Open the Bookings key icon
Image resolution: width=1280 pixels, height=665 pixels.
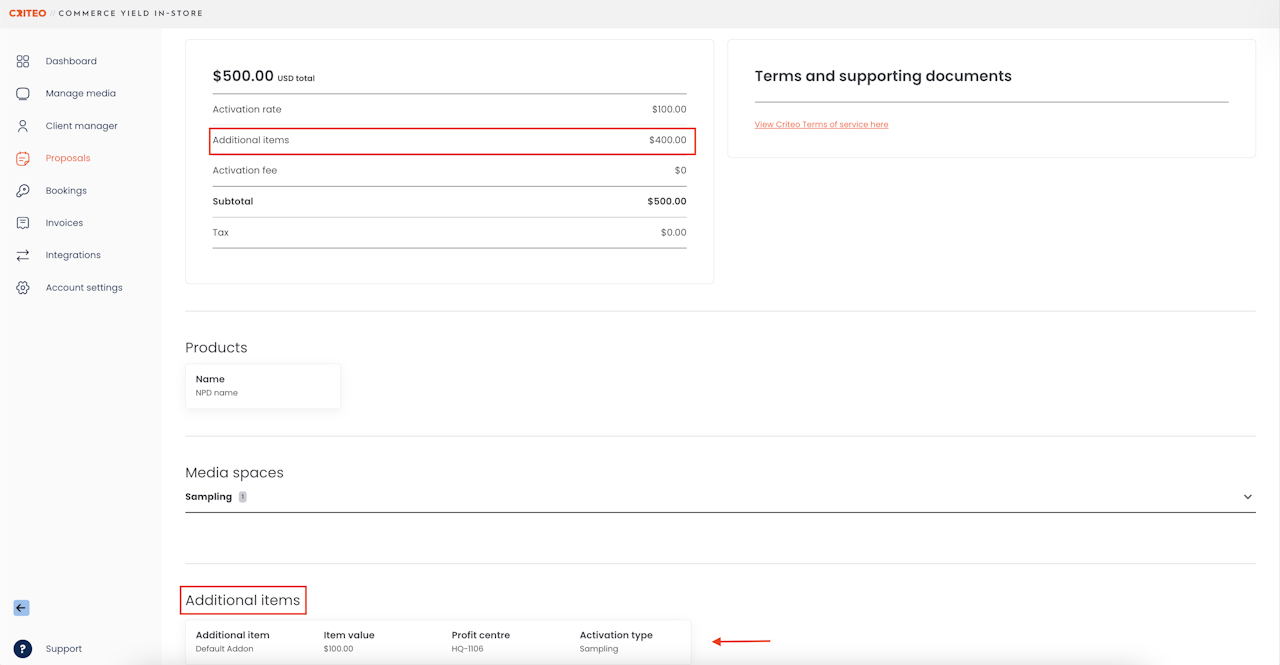pos(23,190)
